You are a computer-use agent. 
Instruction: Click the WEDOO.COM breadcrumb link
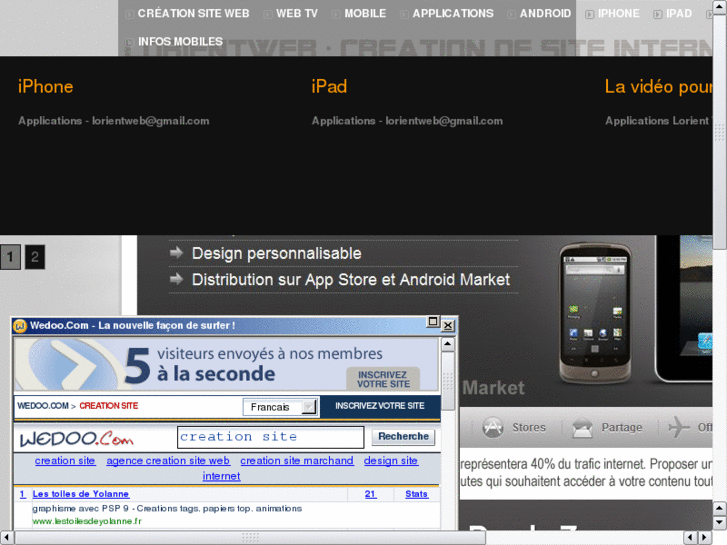pyautogui.click(x=43, y=406)
